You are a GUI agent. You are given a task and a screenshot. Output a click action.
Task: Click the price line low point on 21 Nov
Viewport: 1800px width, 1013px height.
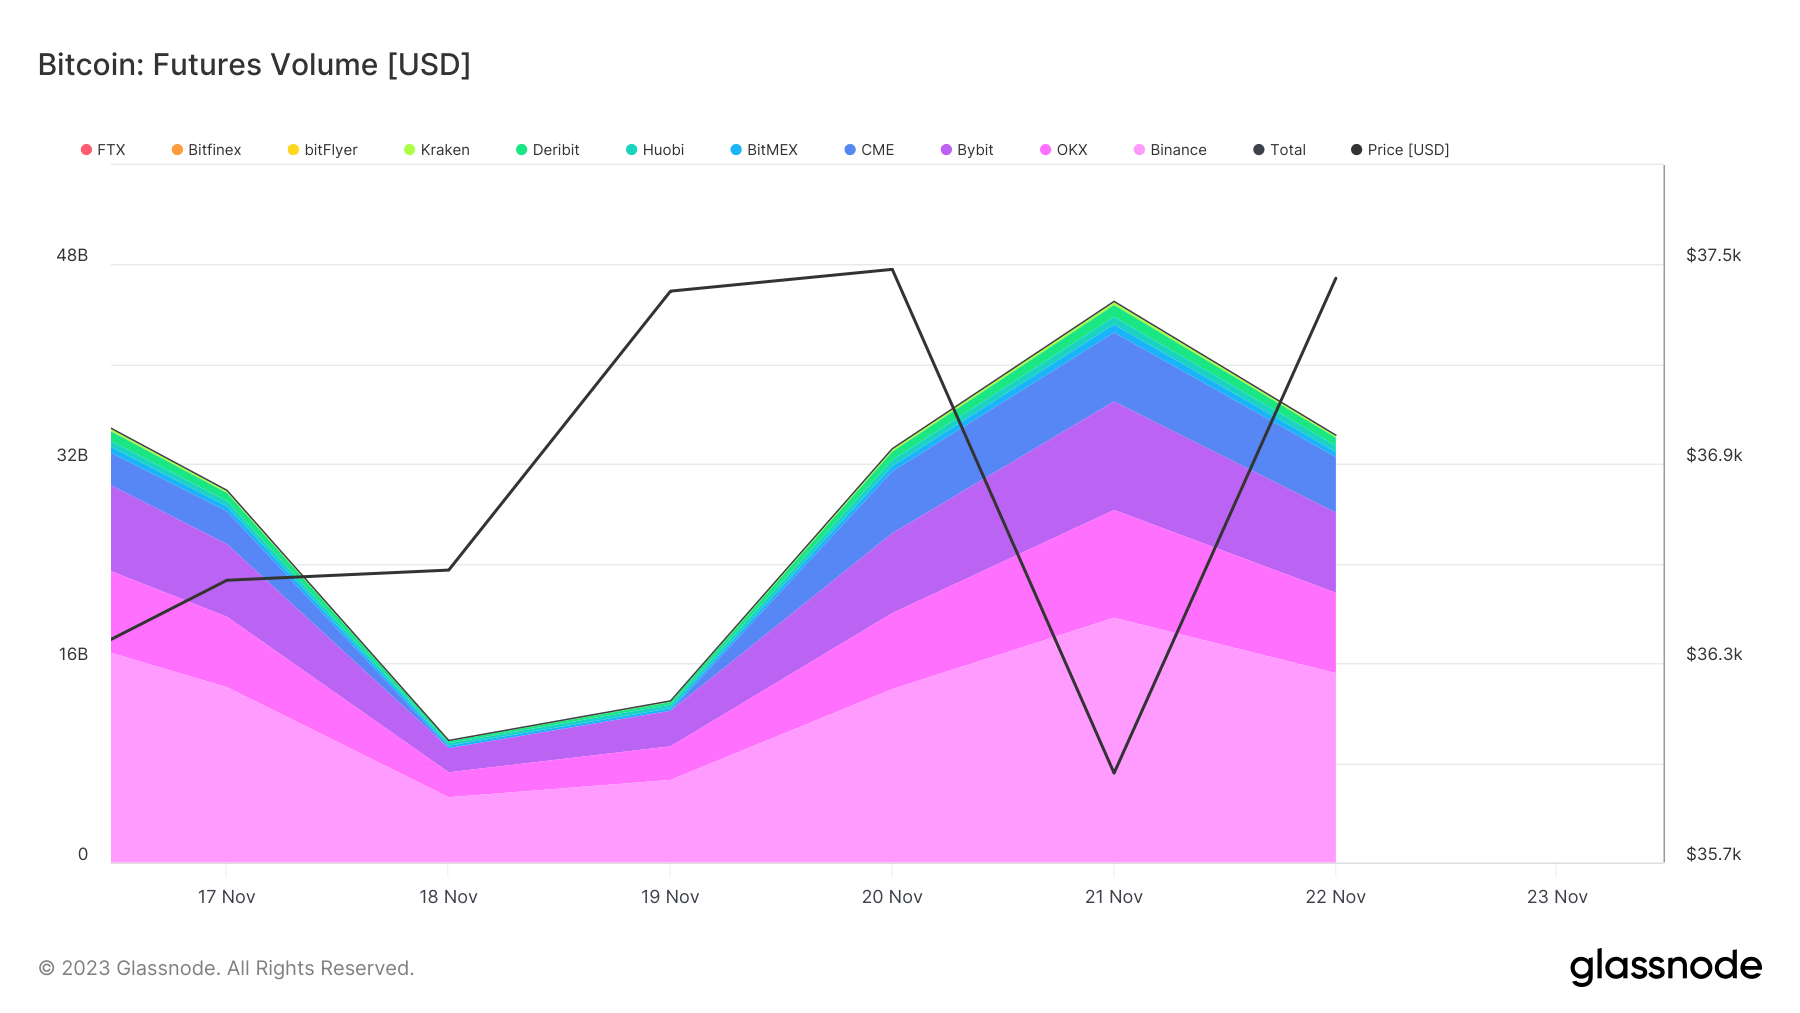1114,773
